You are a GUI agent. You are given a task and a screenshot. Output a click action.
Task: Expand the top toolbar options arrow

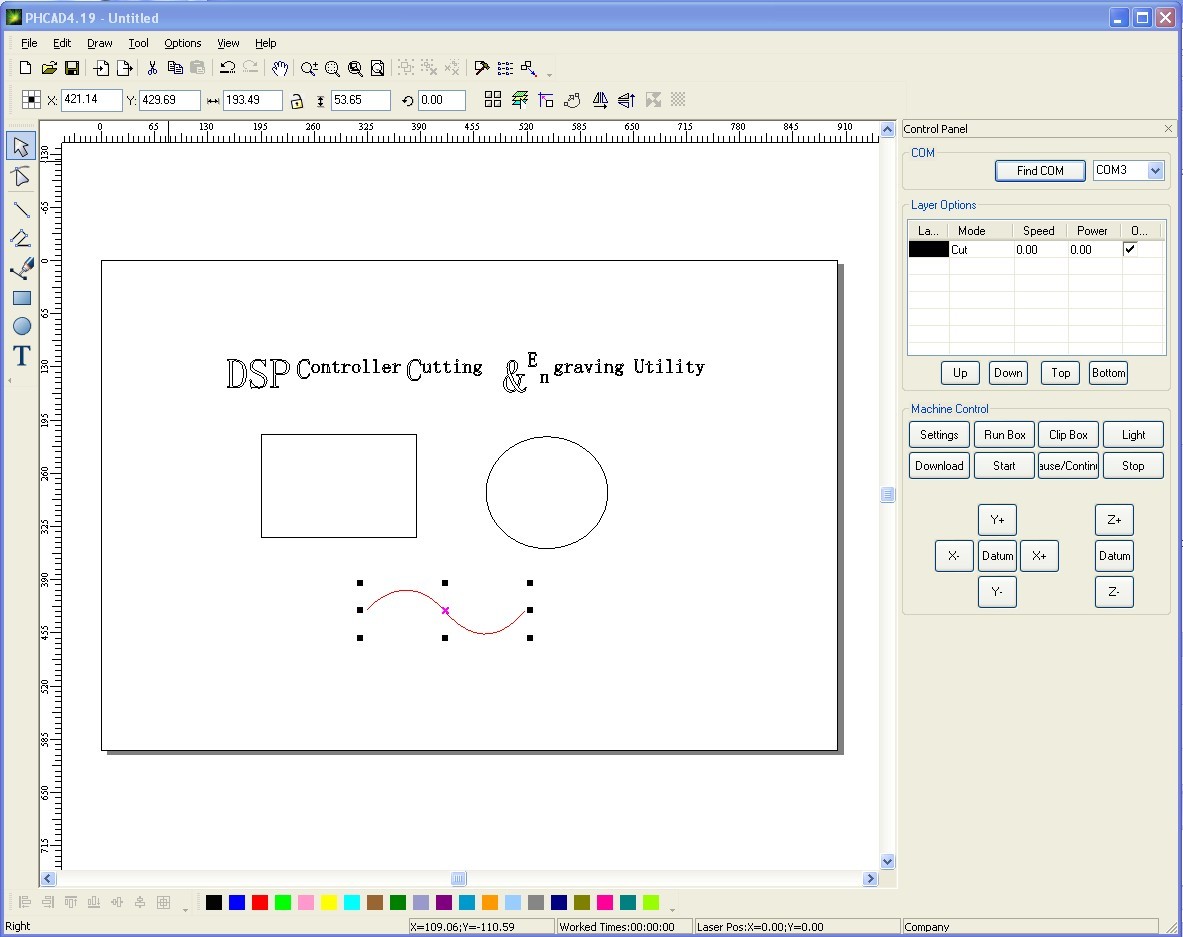[x=549, y=74]
